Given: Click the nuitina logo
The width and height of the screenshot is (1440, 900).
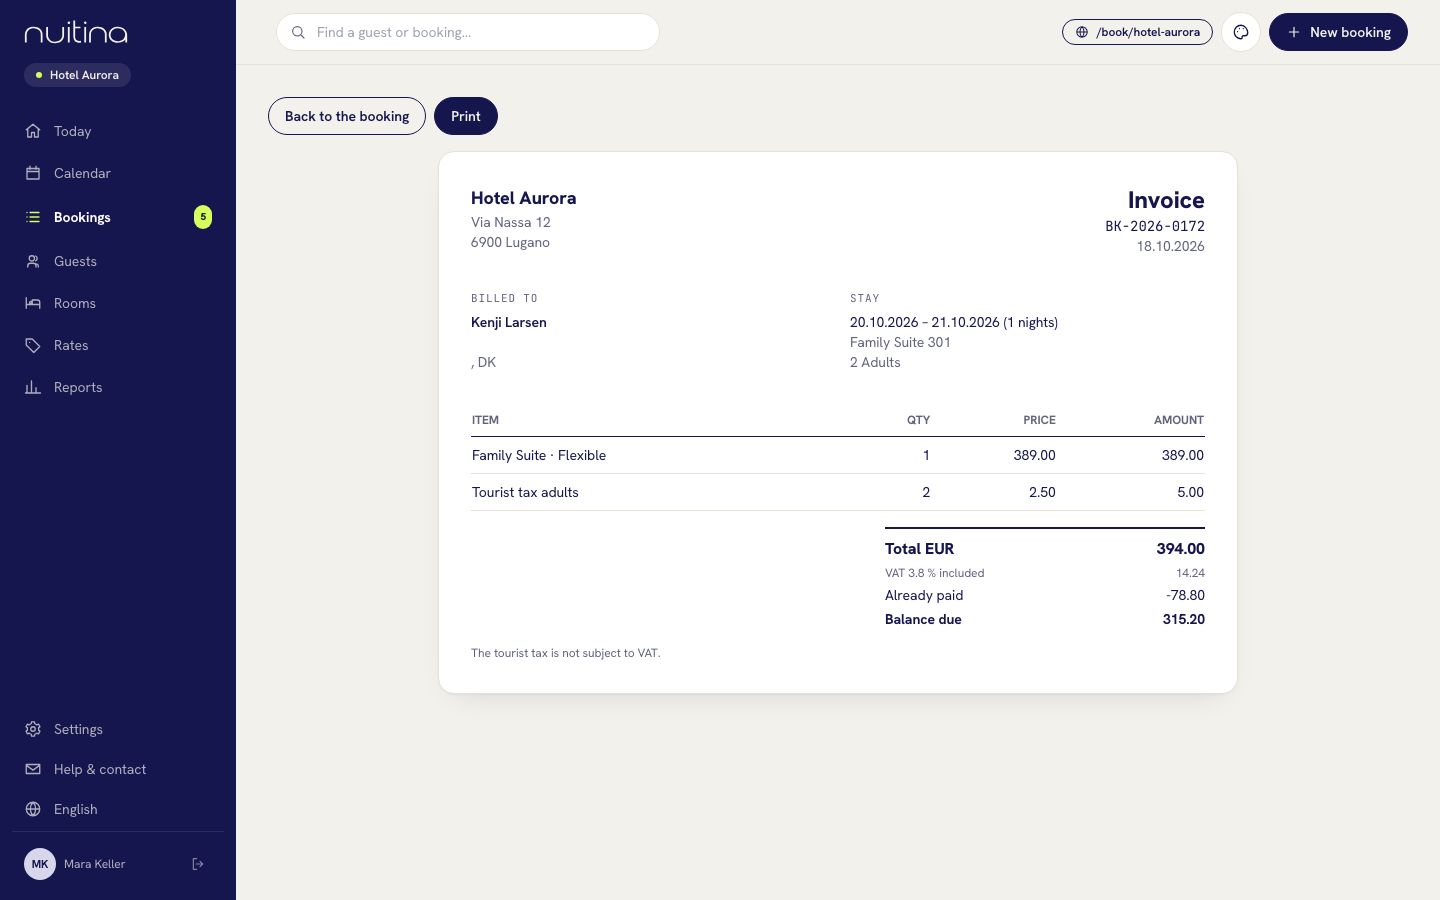Looking at the screenshot, I should point(76,33).
